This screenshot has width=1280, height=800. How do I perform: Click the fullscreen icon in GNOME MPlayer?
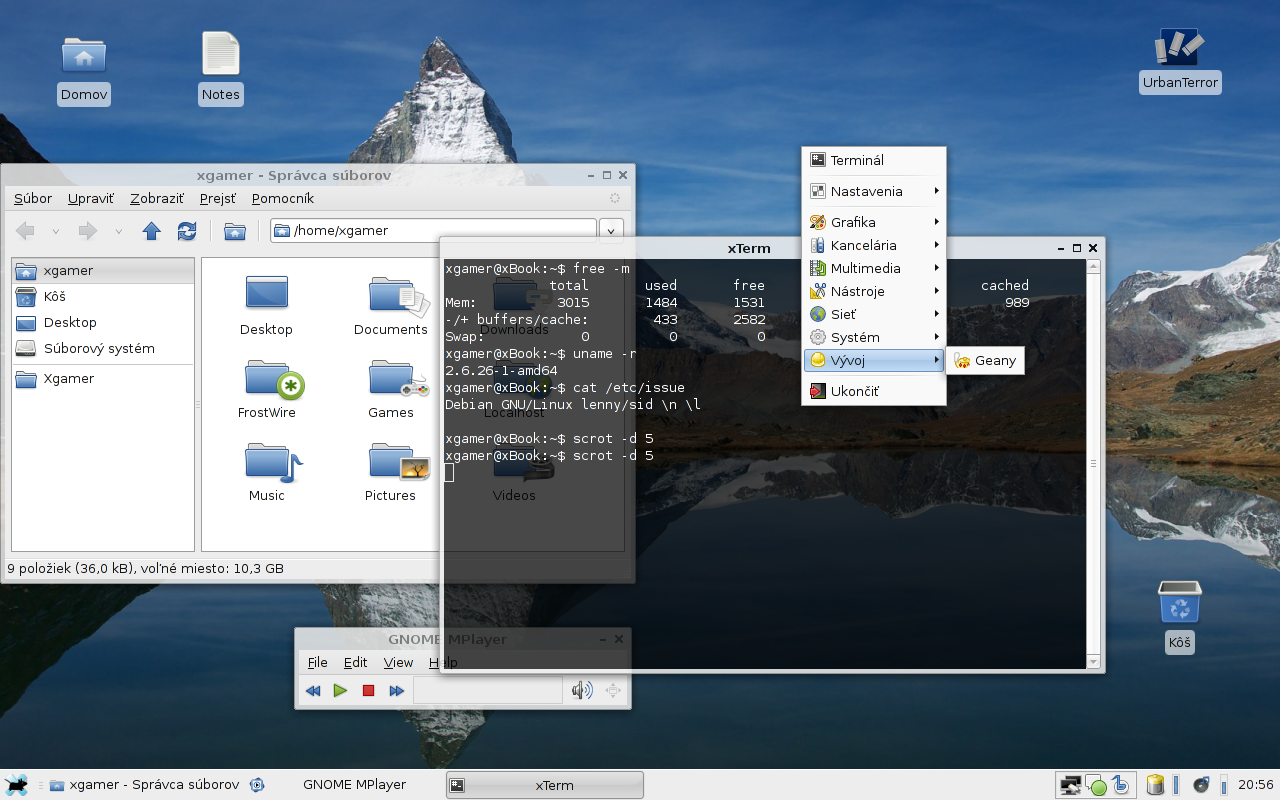click(614, 690)
